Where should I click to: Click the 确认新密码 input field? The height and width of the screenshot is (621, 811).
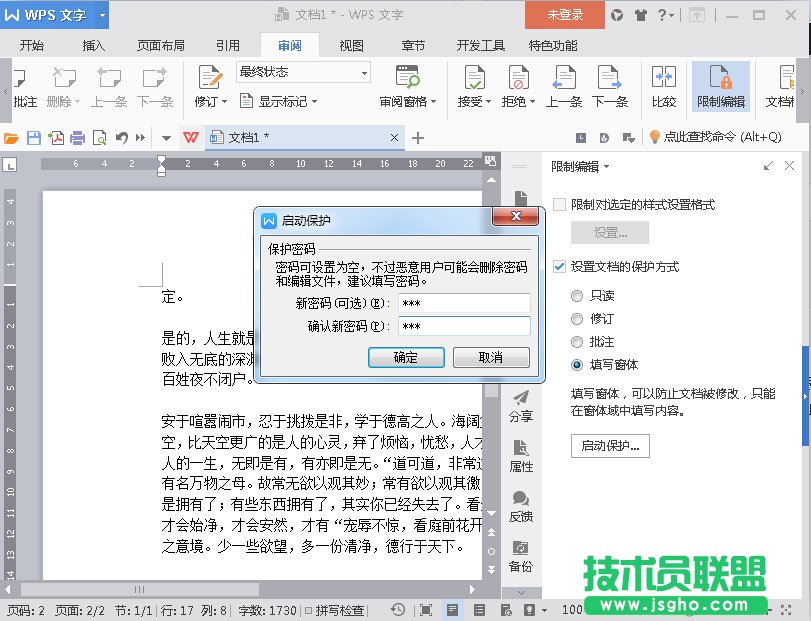463,326
